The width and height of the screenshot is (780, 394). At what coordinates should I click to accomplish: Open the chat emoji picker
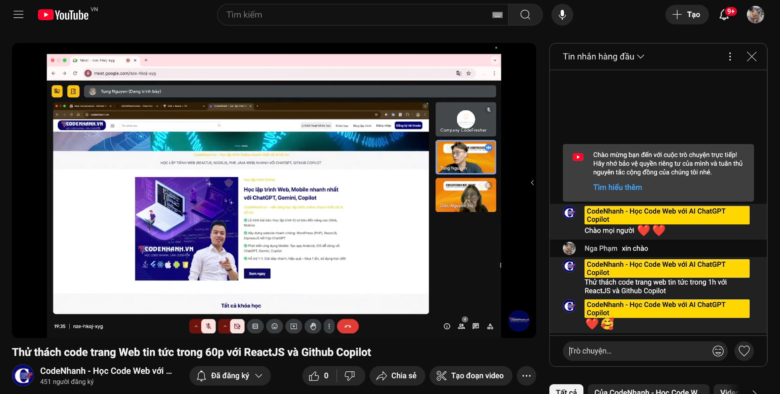(718, 351)
